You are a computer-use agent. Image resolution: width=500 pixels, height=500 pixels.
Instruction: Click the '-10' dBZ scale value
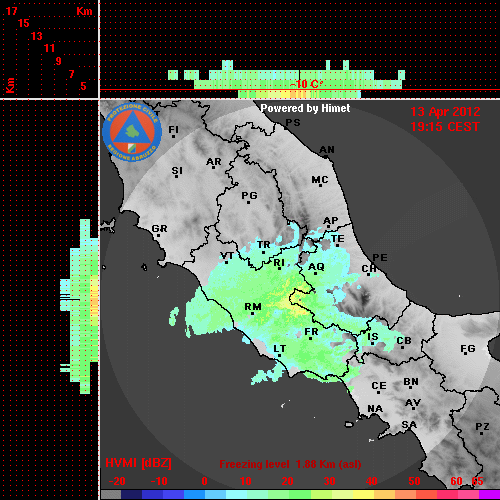(159, 481)
